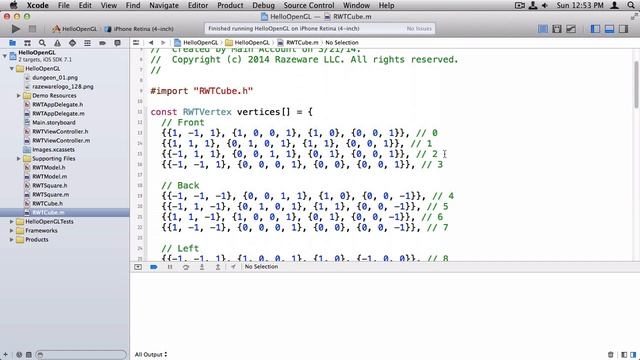The width and height of the screenshot is (640, 360).
Task: Step into in debugger
Action: 202,267
